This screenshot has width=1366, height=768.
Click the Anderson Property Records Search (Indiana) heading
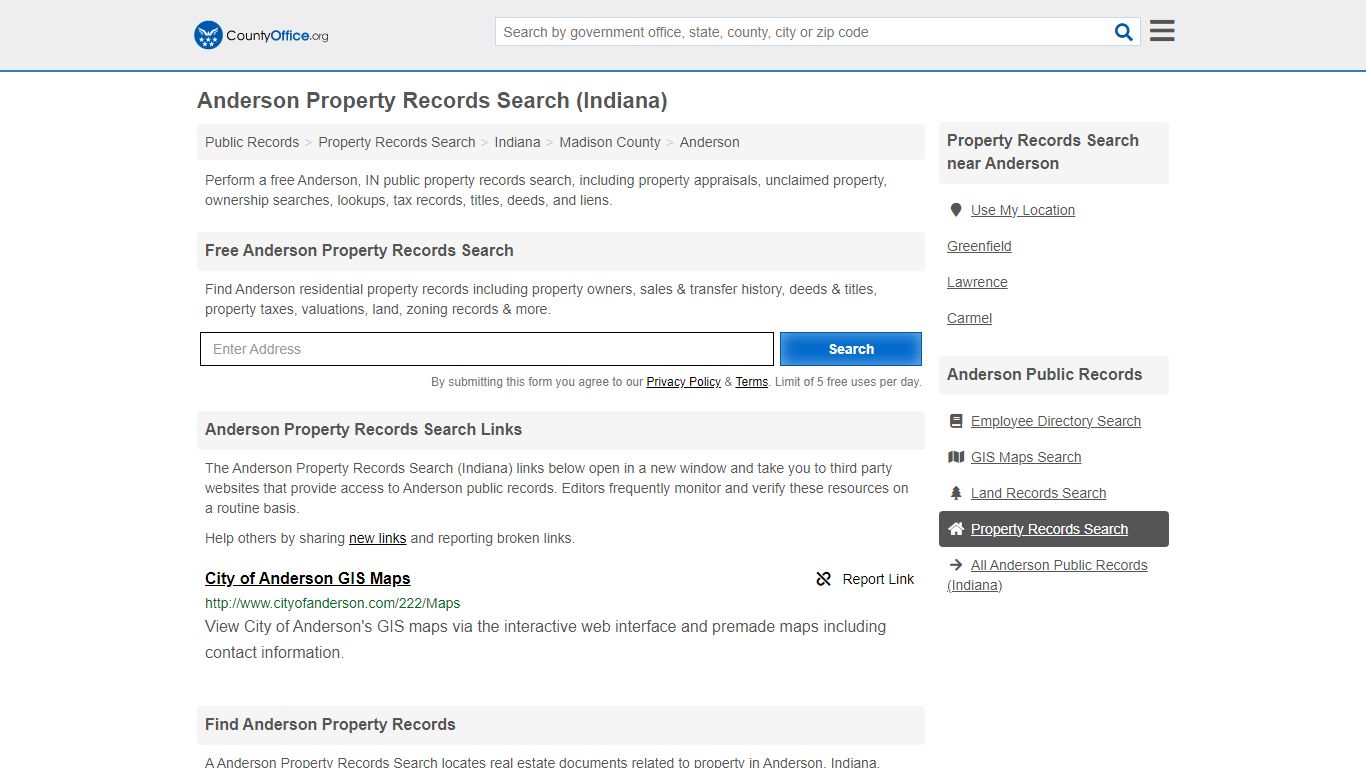point(432,100)
